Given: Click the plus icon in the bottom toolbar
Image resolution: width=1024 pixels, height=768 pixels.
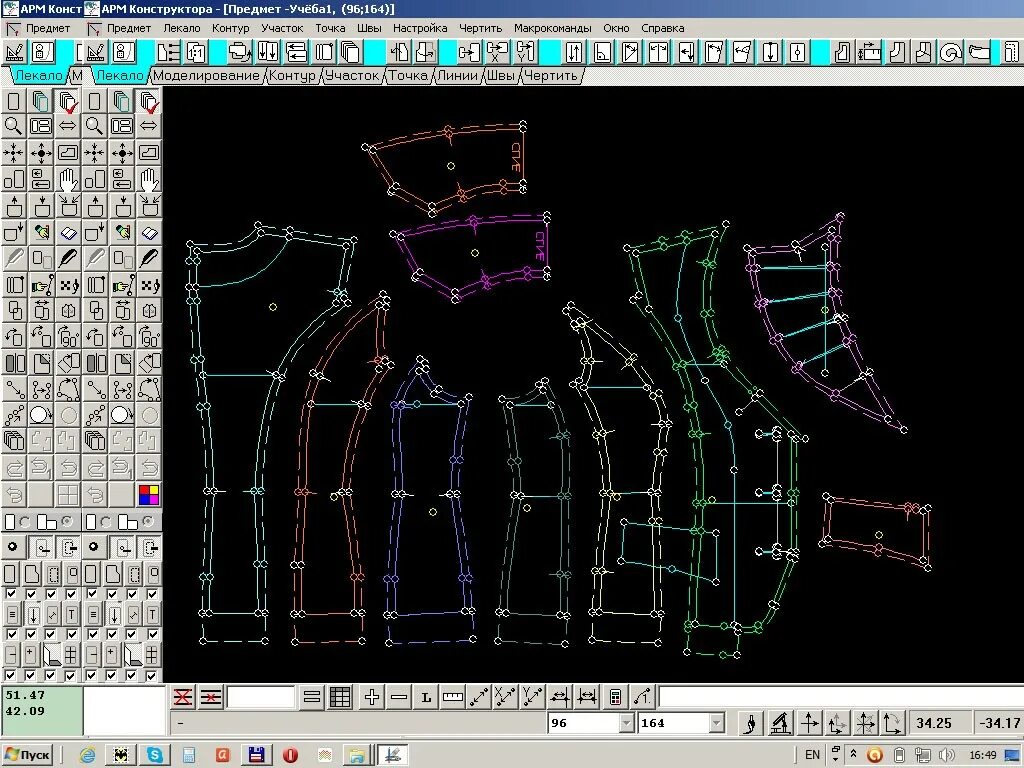Looking at the screenshot, I should [x=372, y=697].
